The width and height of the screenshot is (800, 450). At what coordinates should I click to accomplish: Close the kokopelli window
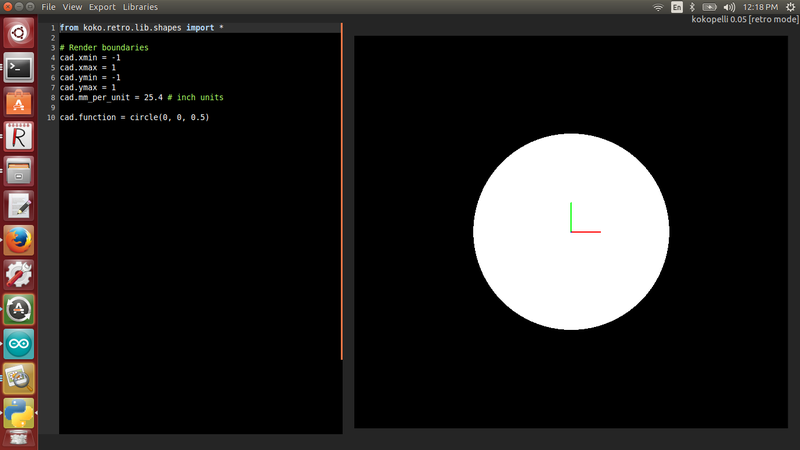8,7
